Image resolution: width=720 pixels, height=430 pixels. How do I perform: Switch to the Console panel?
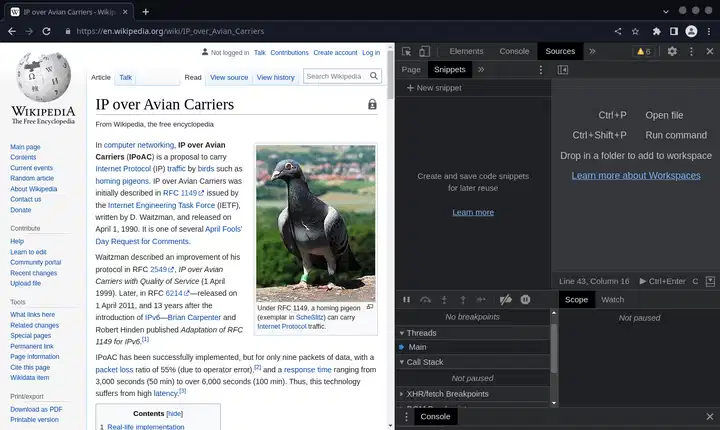(x=514, y=51)
